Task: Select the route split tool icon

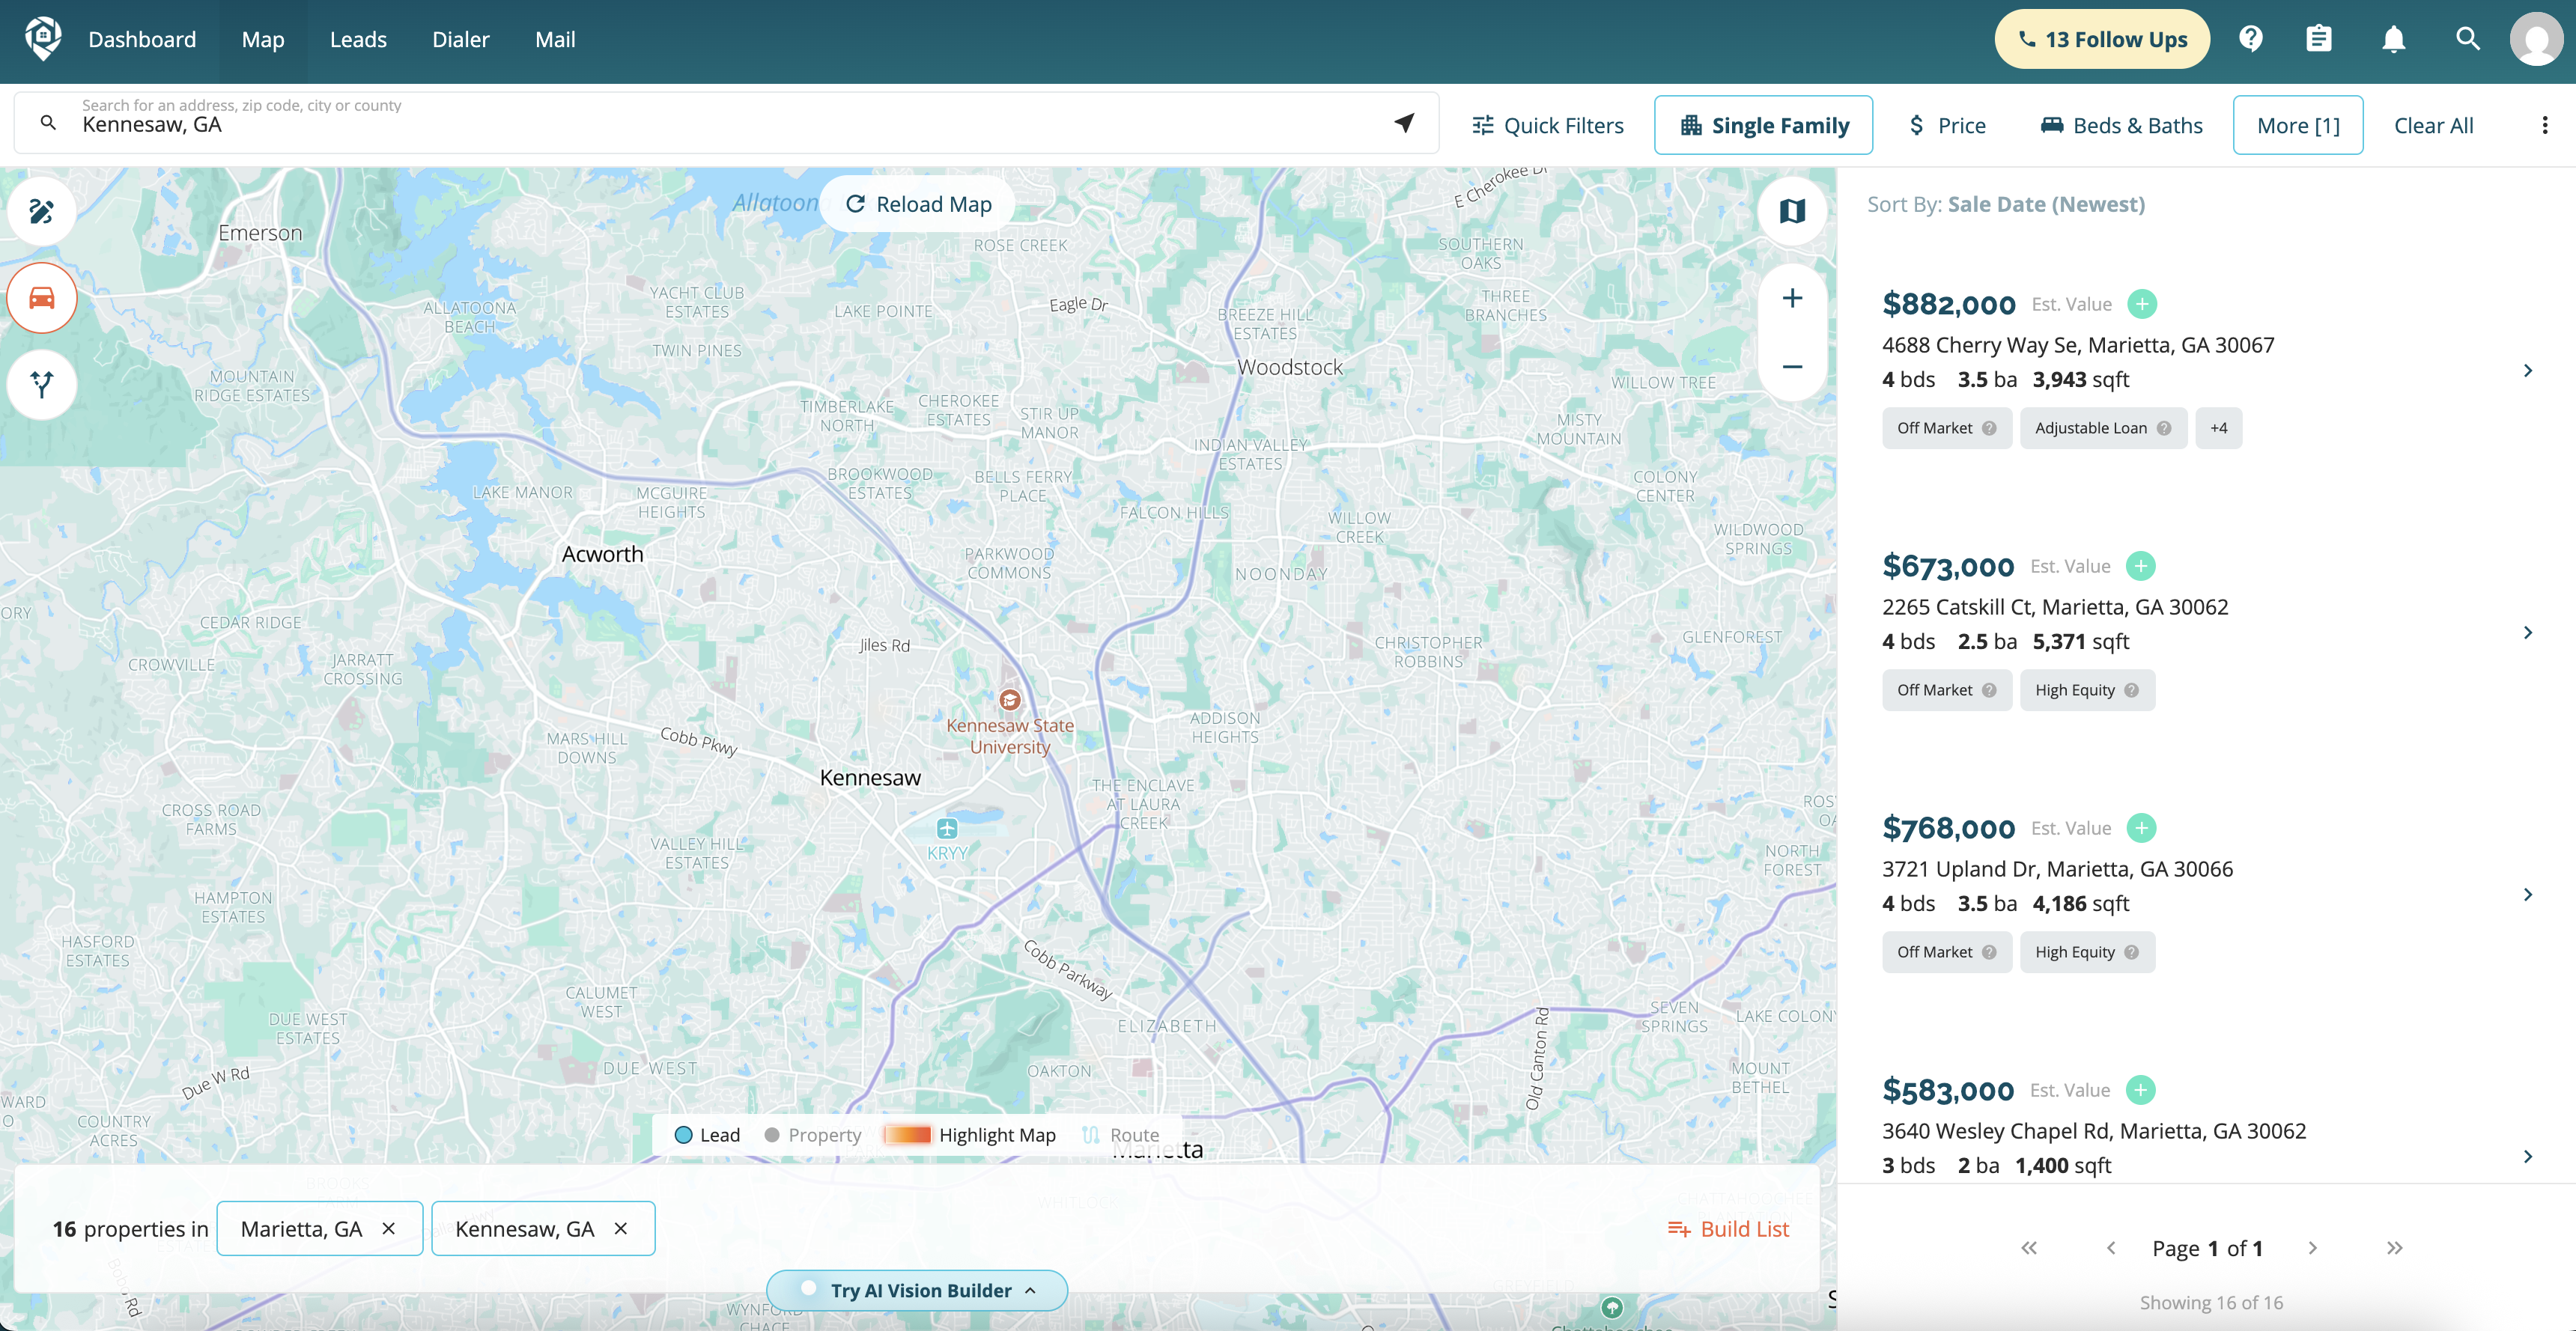Action: 41,384
